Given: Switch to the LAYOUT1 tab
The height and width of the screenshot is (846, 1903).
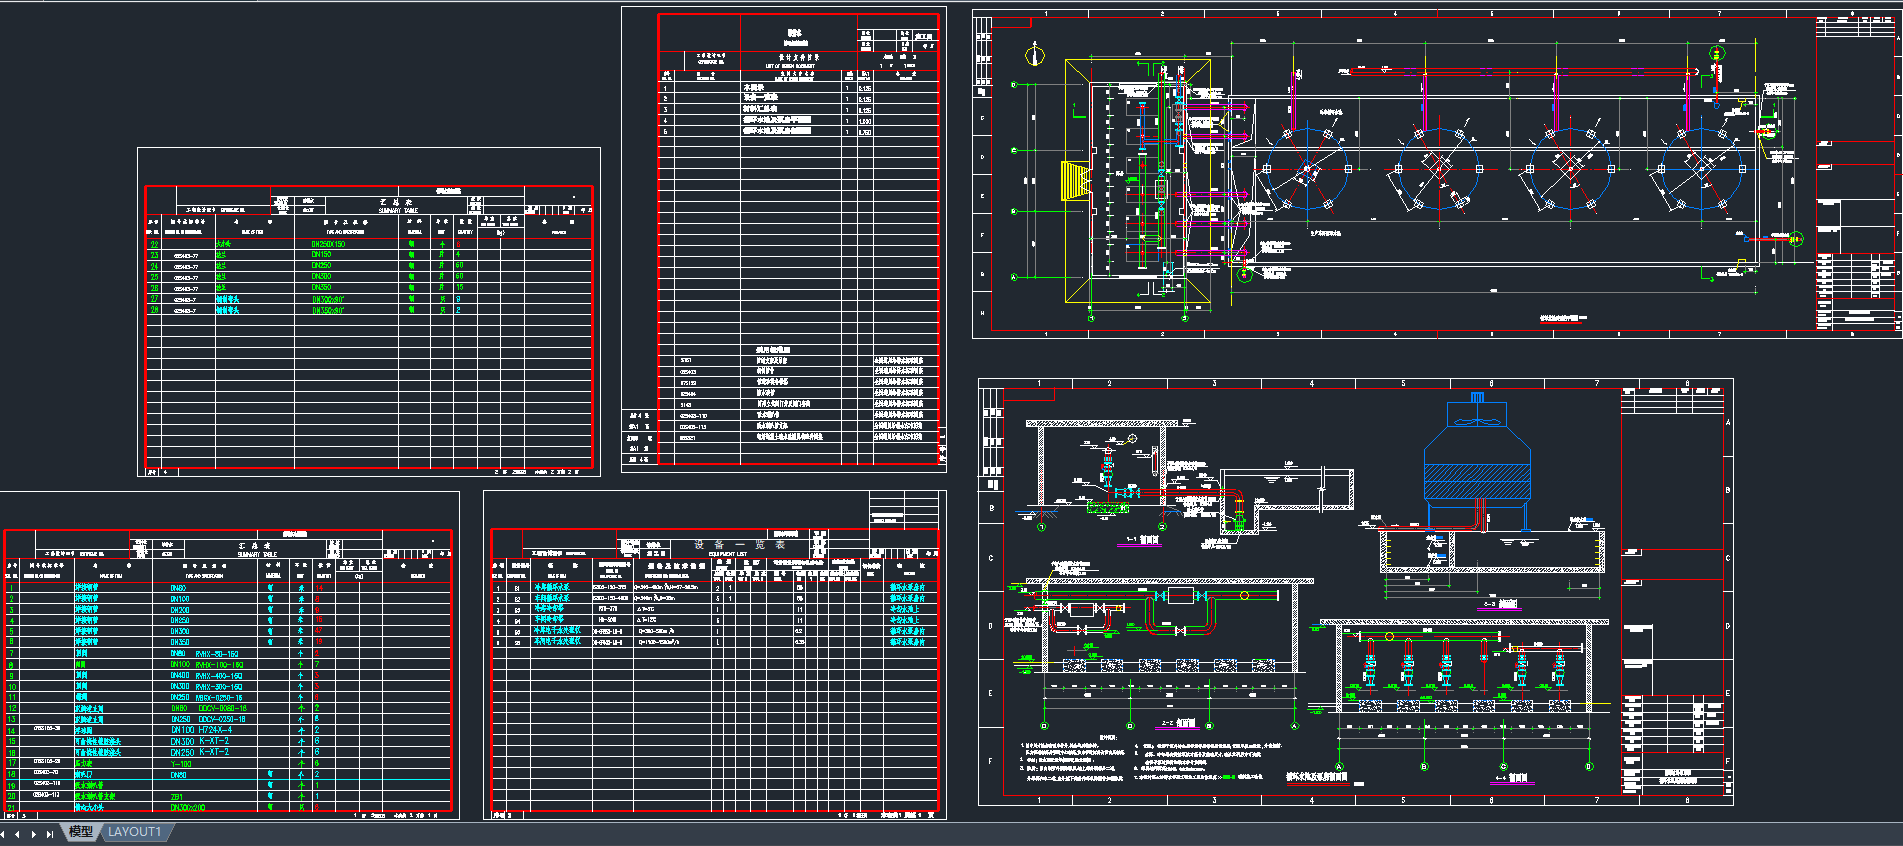Looking at the screenshot, I should tap(134, 832).
